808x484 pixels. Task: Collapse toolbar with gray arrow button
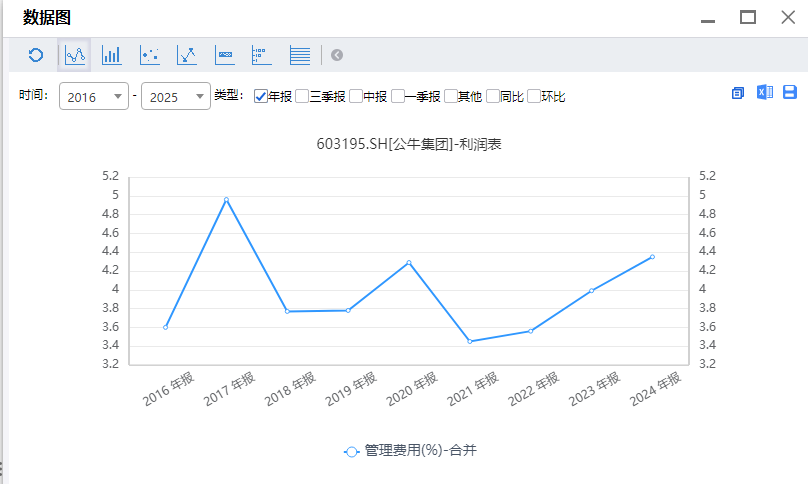point(337,55)
